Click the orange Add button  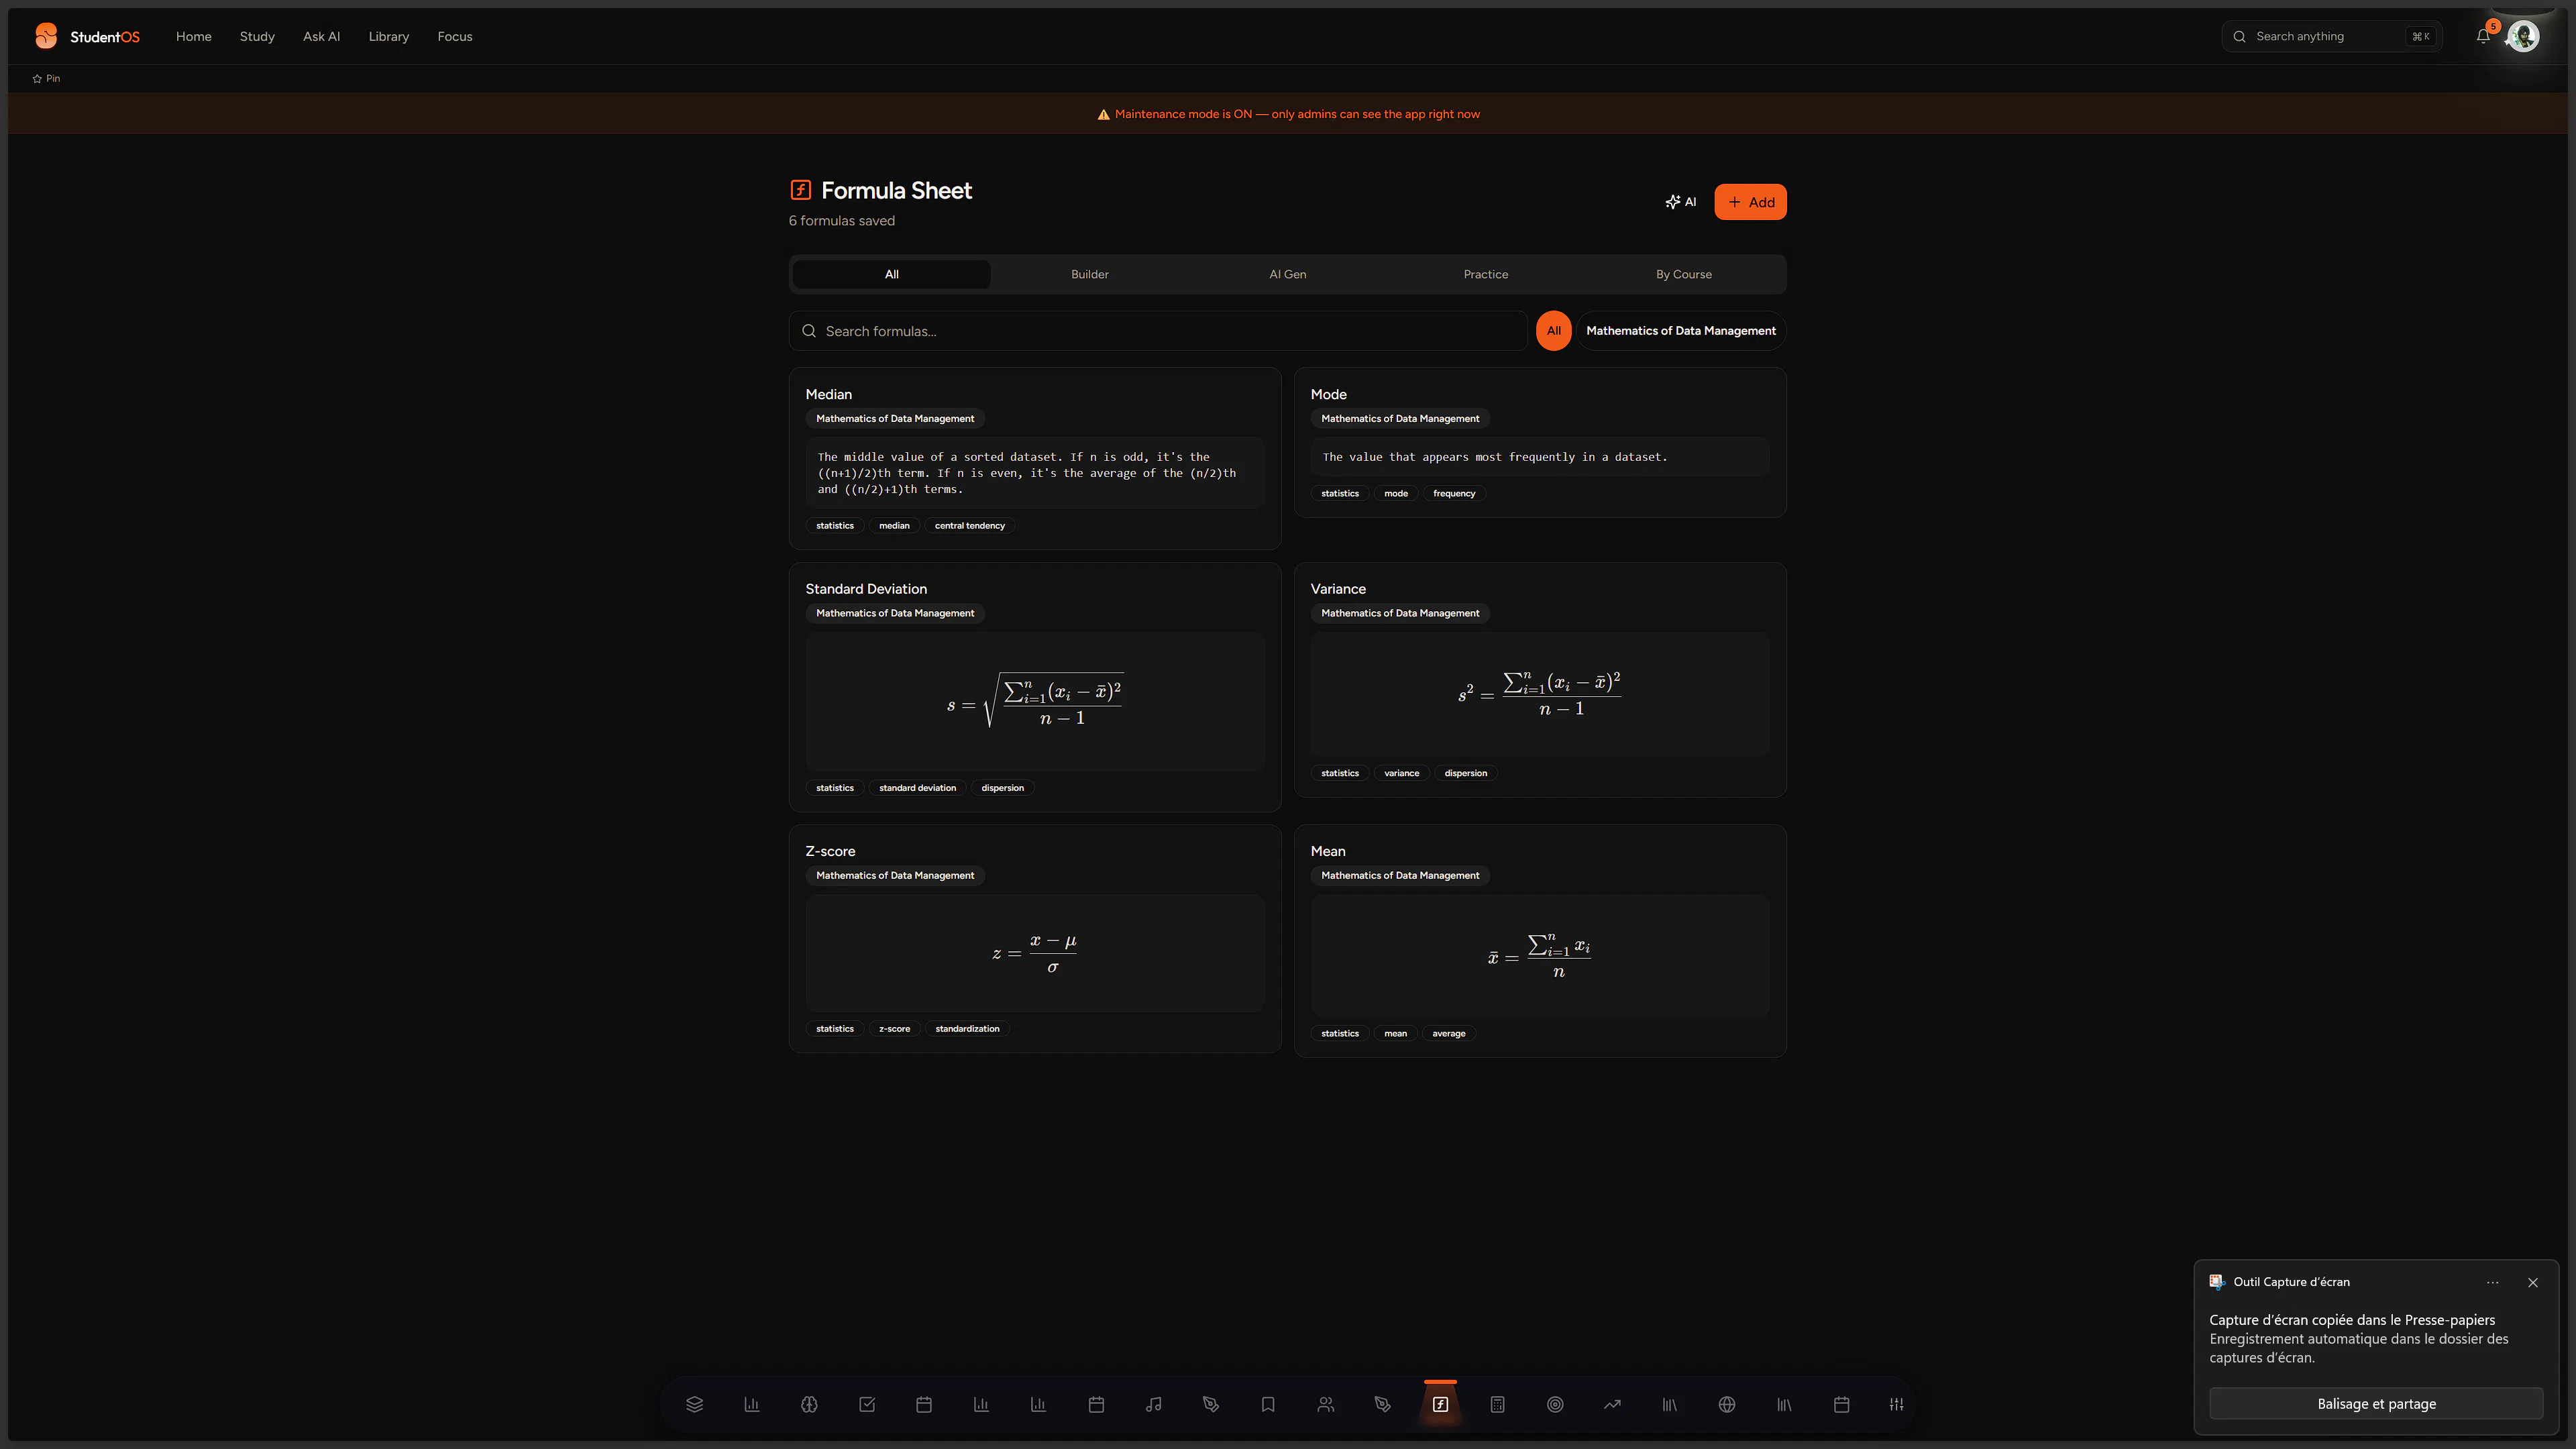tap(1750, 202)
